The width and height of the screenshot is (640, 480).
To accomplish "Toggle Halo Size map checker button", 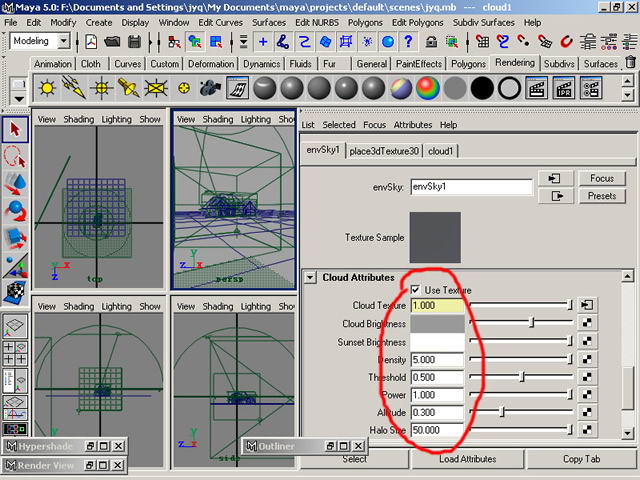I will click(x=587, y=429).
